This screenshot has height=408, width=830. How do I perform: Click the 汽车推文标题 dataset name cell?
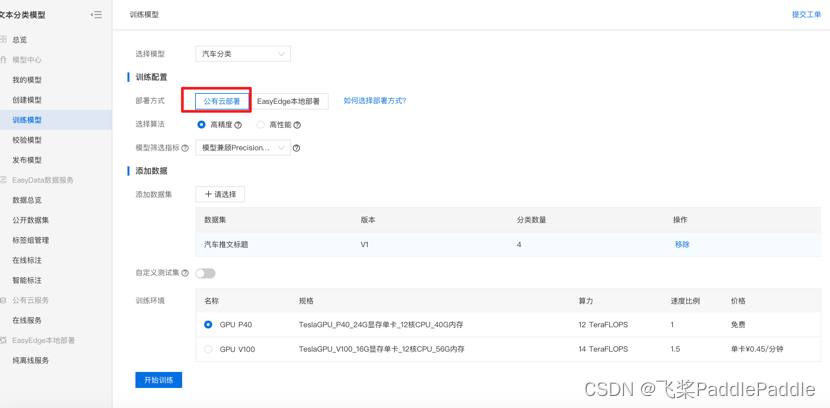[x=227, y=244]
